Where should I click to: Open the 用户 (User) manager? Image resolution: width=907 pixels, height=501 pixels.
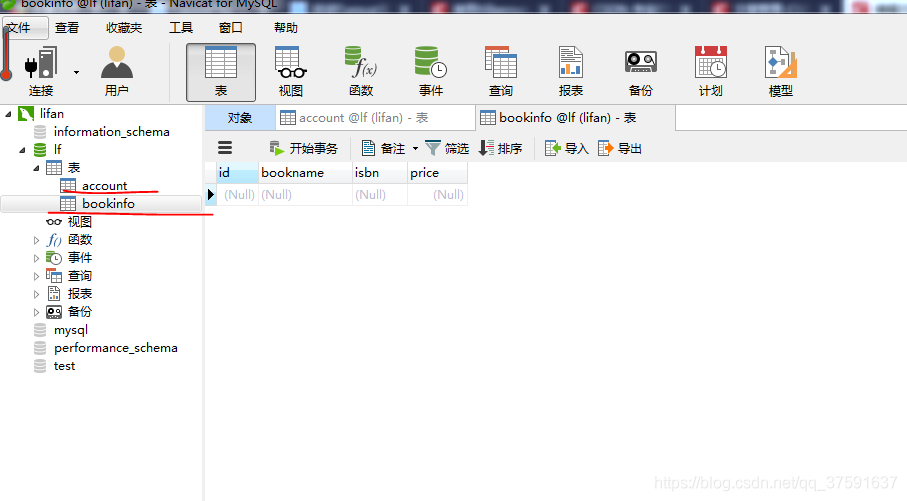point(117,72)
